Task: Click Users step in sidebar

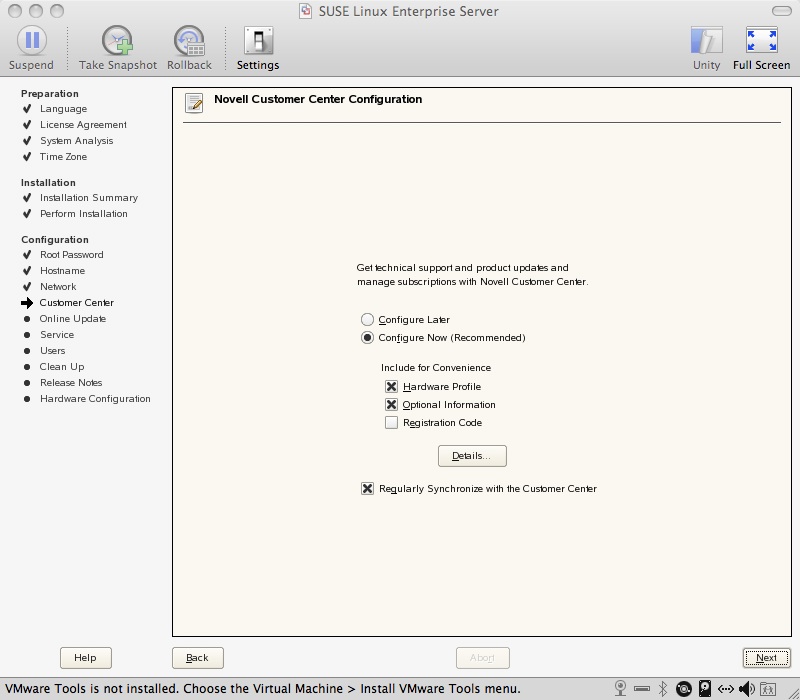Action: [x=53, y=351]
